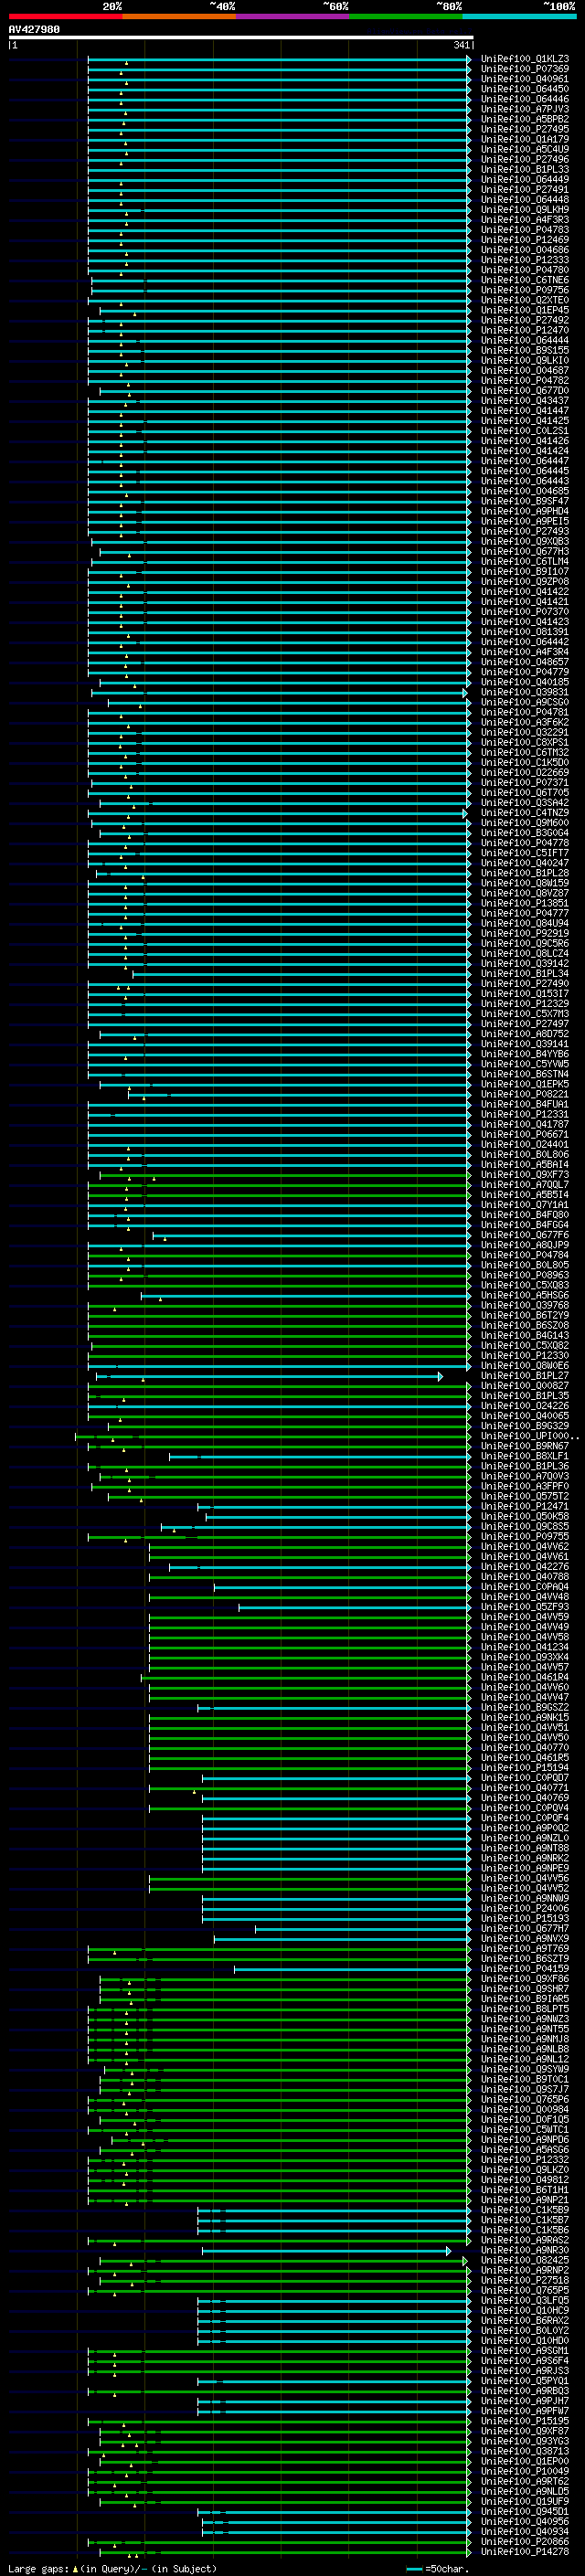Image resolution: width=585 pixels, height=2576 pixels.
Task: Select the UniRef100_P12332 label
Action: 525,2160
